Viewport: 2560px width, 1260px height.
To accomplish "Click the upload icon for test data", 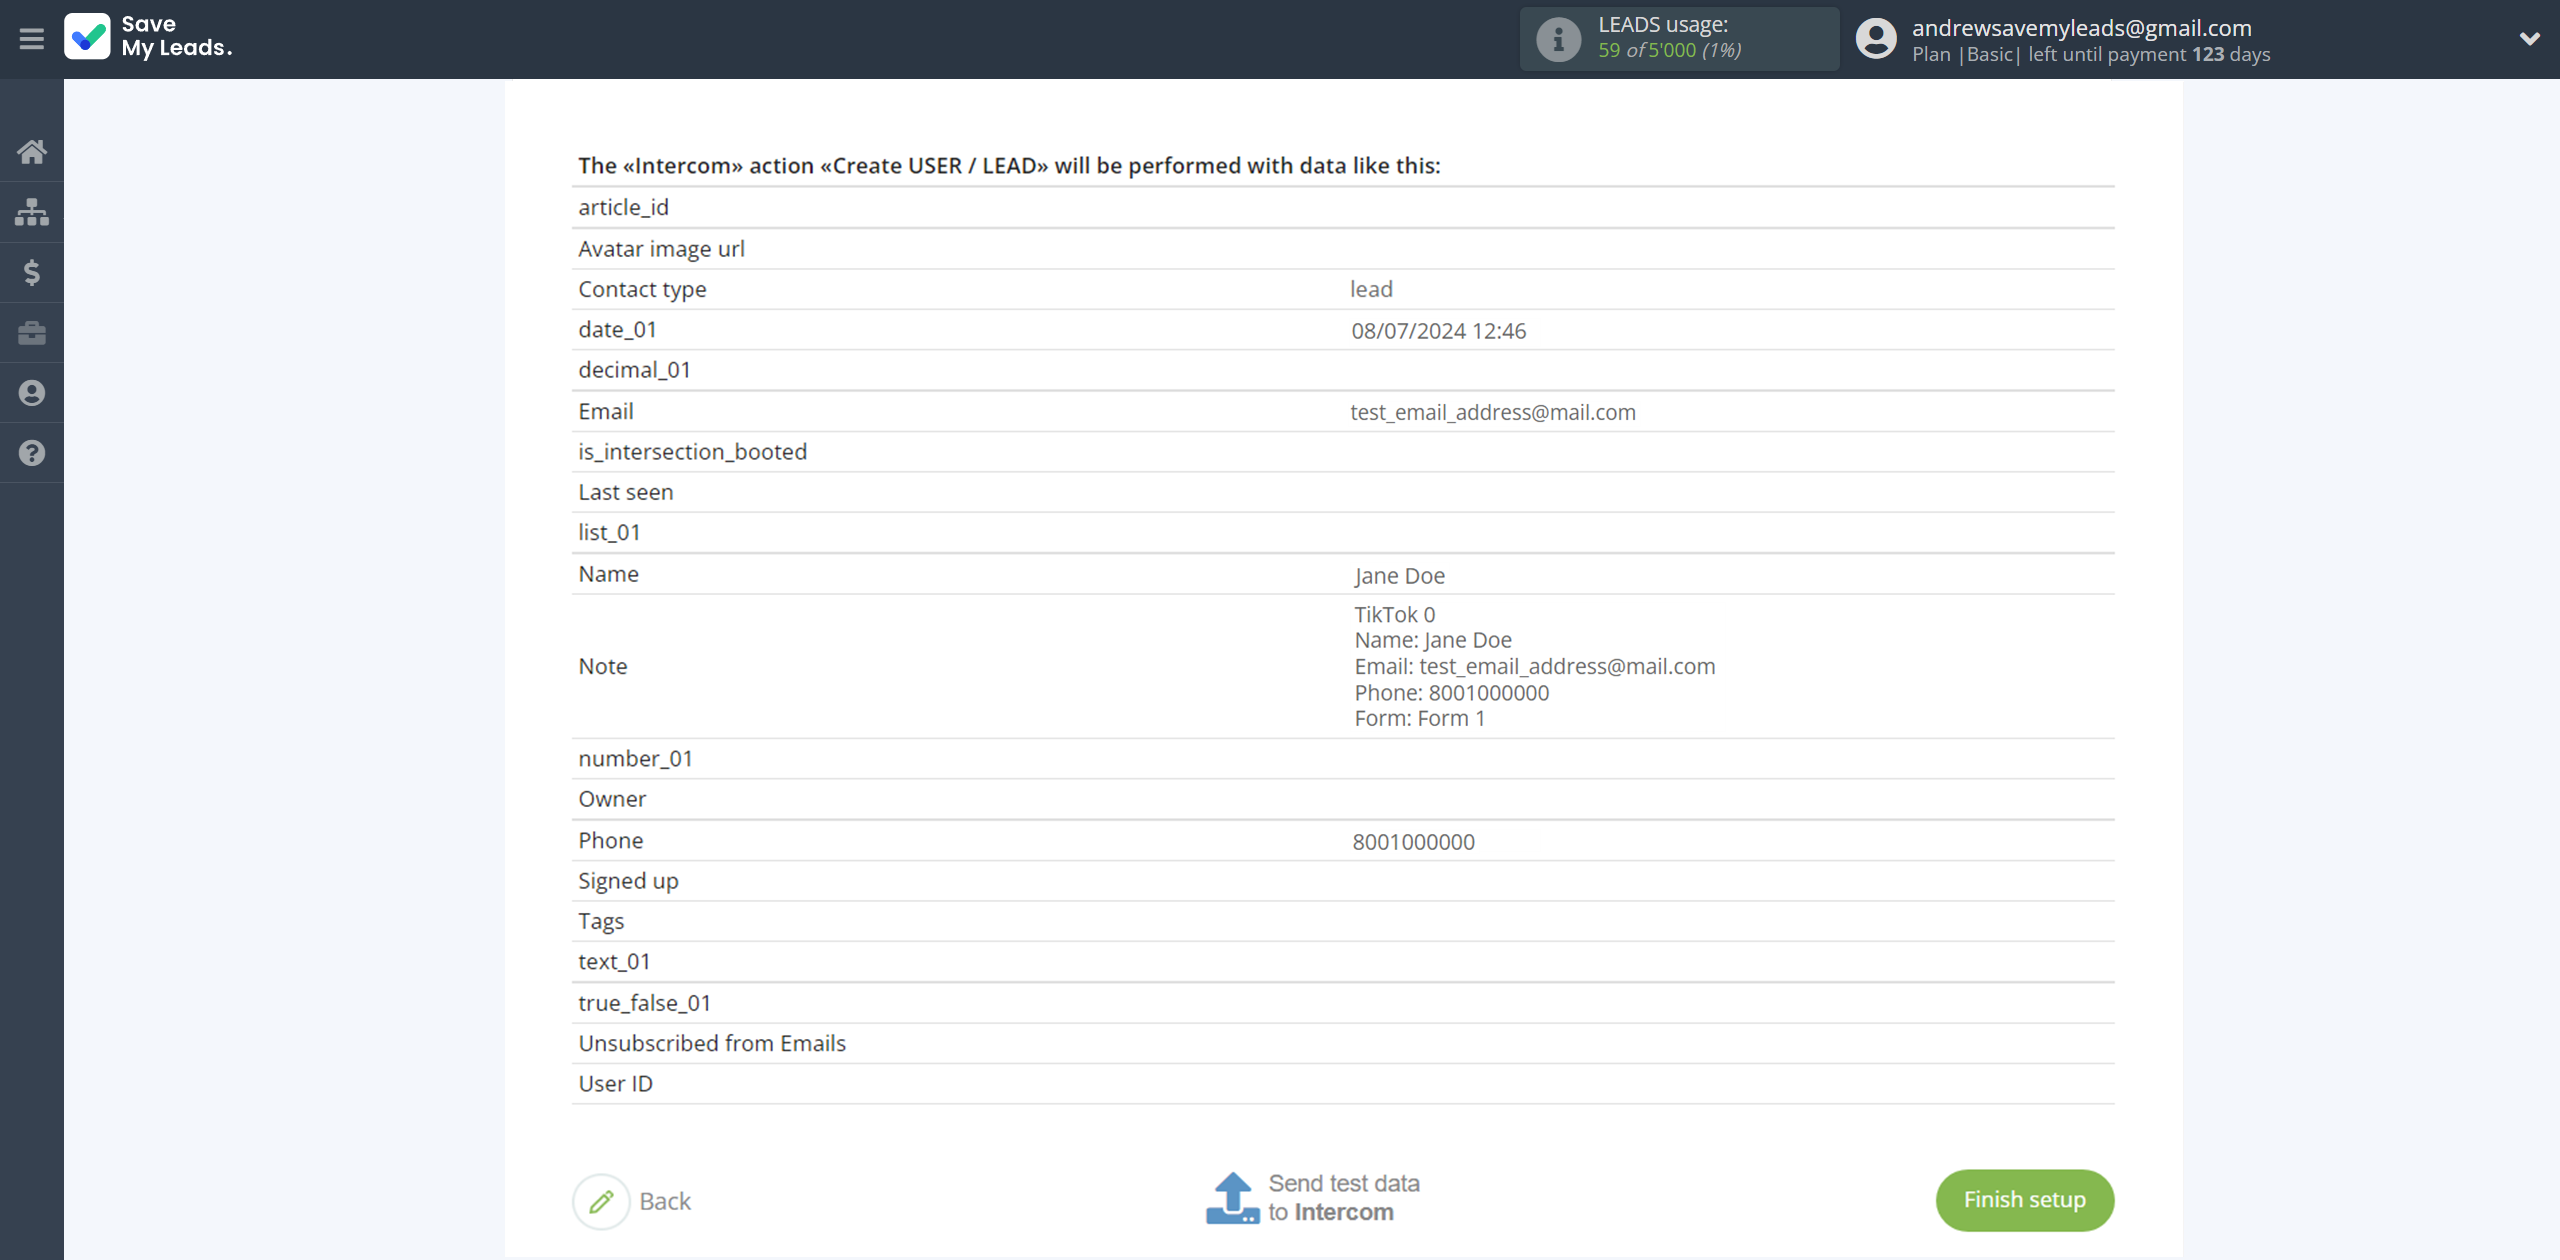I will coord(1232,1198).
